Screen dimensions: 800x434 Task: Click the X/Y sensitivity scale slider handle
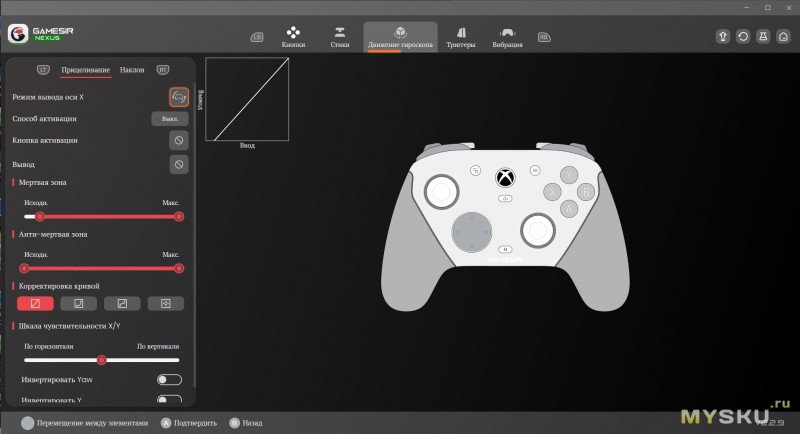pyautogui.click(x=102, y=360)
